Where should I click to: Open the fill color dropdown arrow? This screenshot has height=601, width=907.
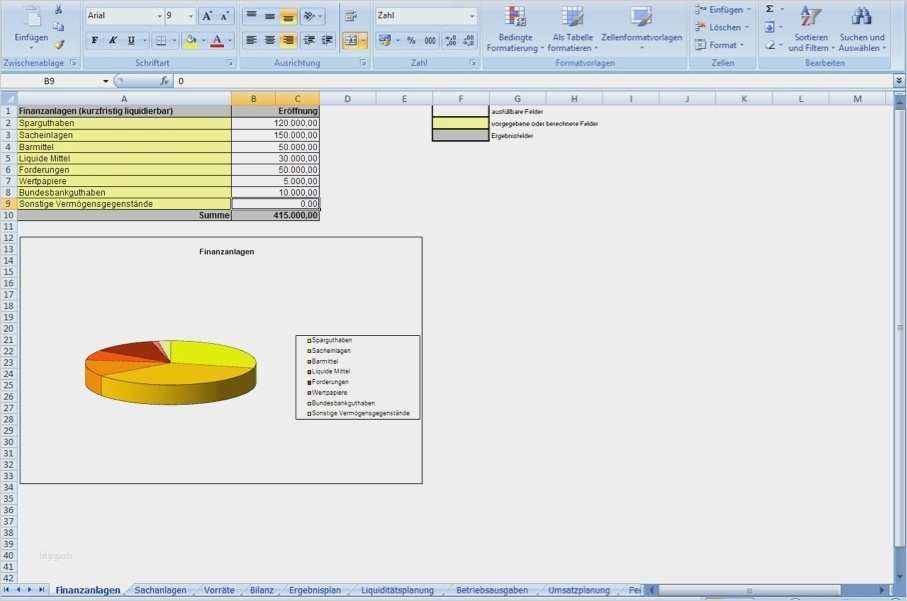click(203, 40)
